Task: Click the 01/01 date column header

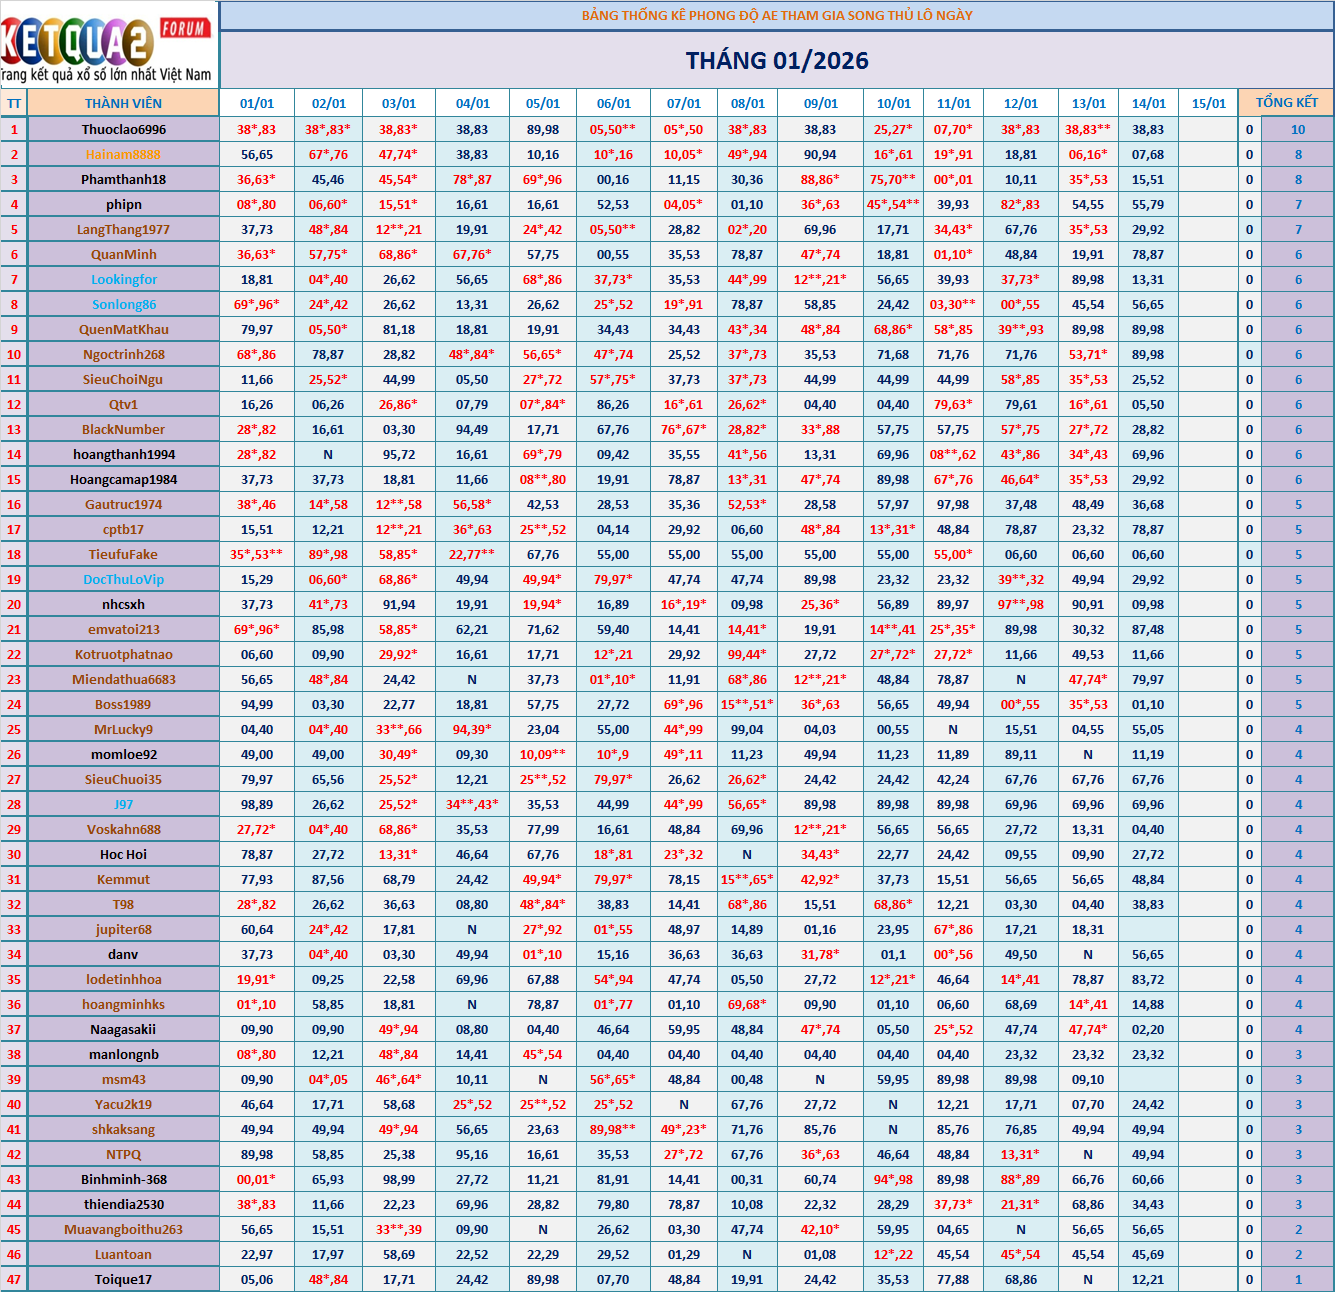Action: 257,103
